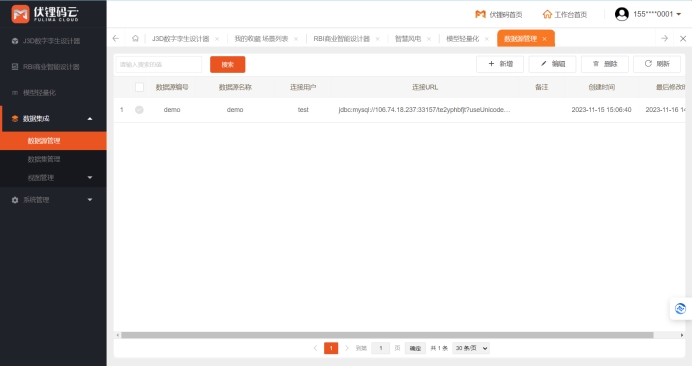Click the close-all tabs X icon
The width and height of the screenshot is (692, 367).
[x=683, y=38]
